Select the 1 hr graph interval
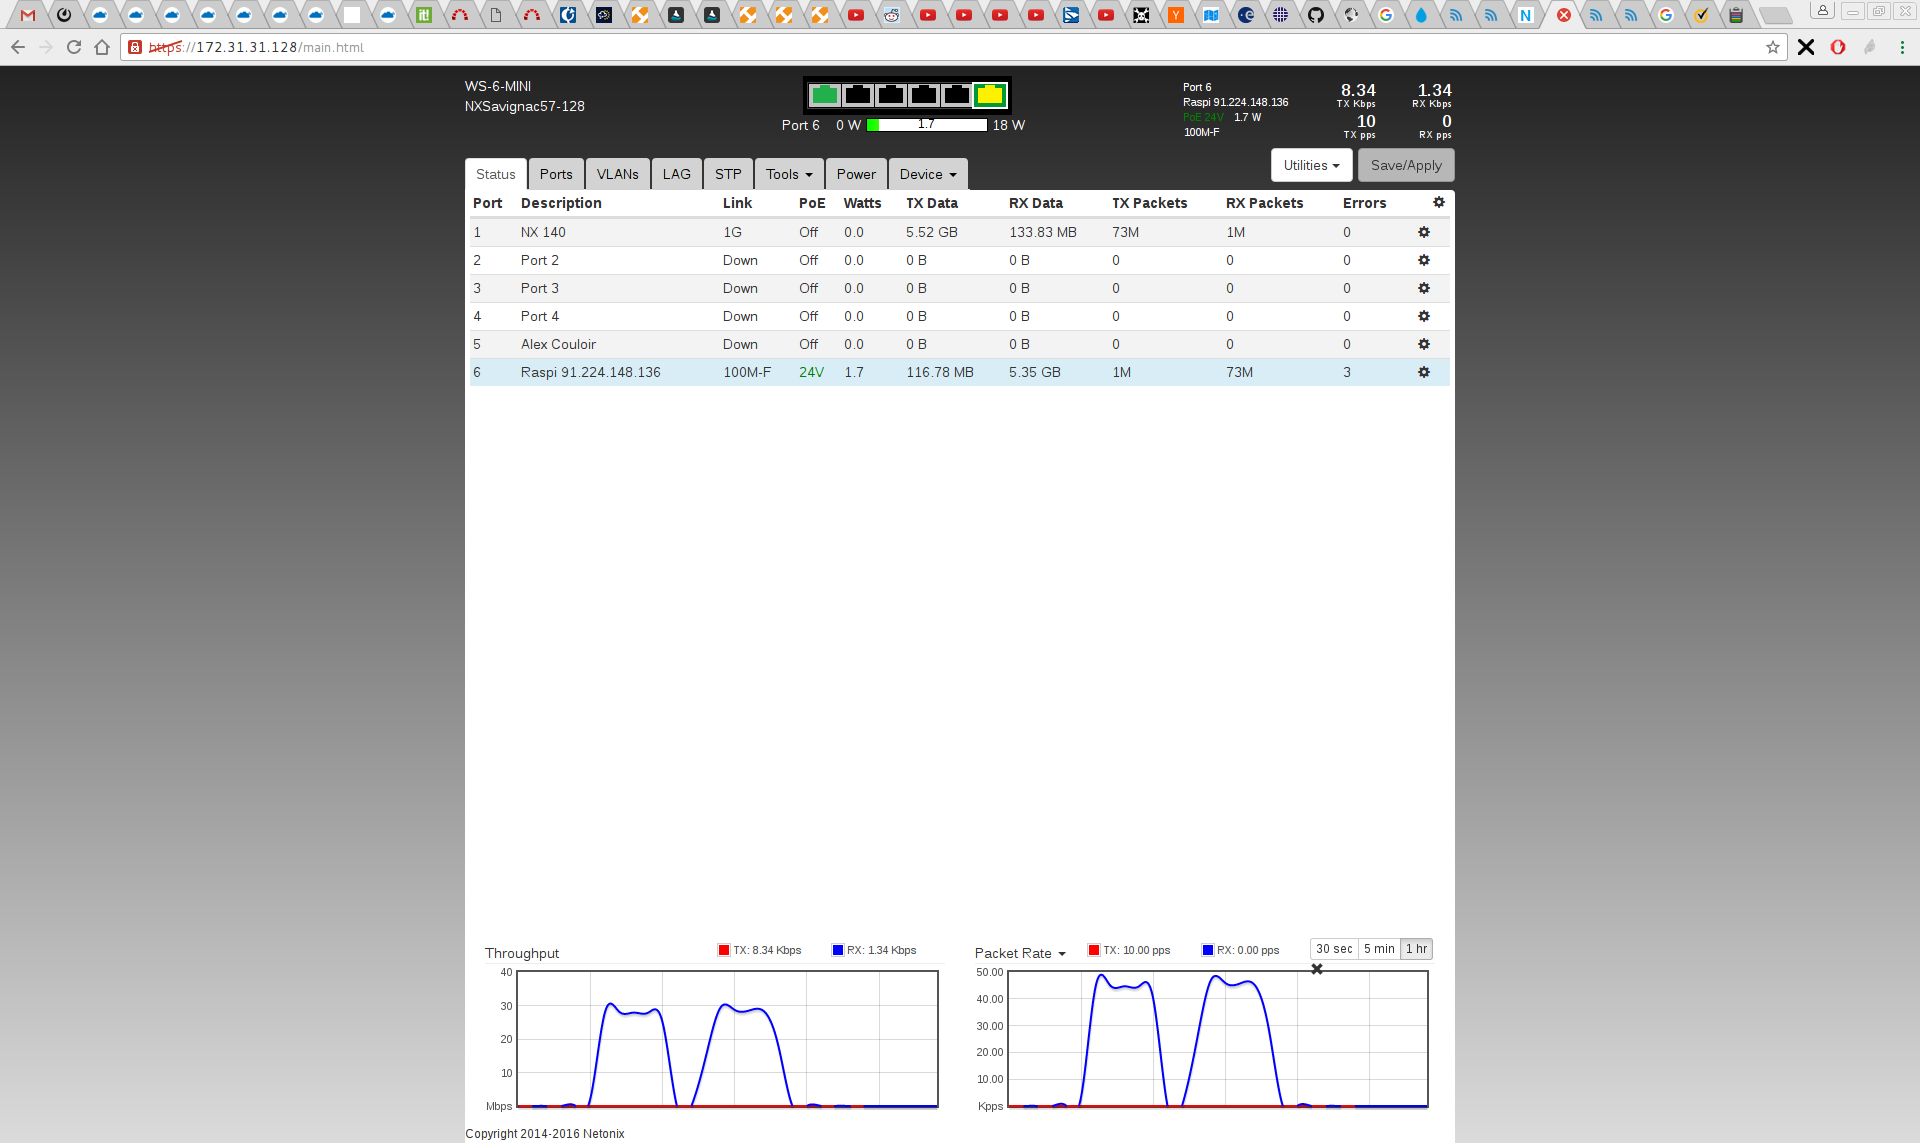Image resolution: width=1920 pixels, height=1143 pixels. pos(1416,949)
